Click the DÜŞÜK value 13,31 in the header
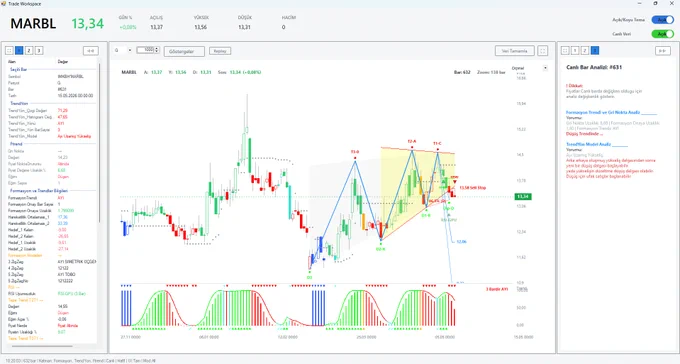 pos(244,27)
